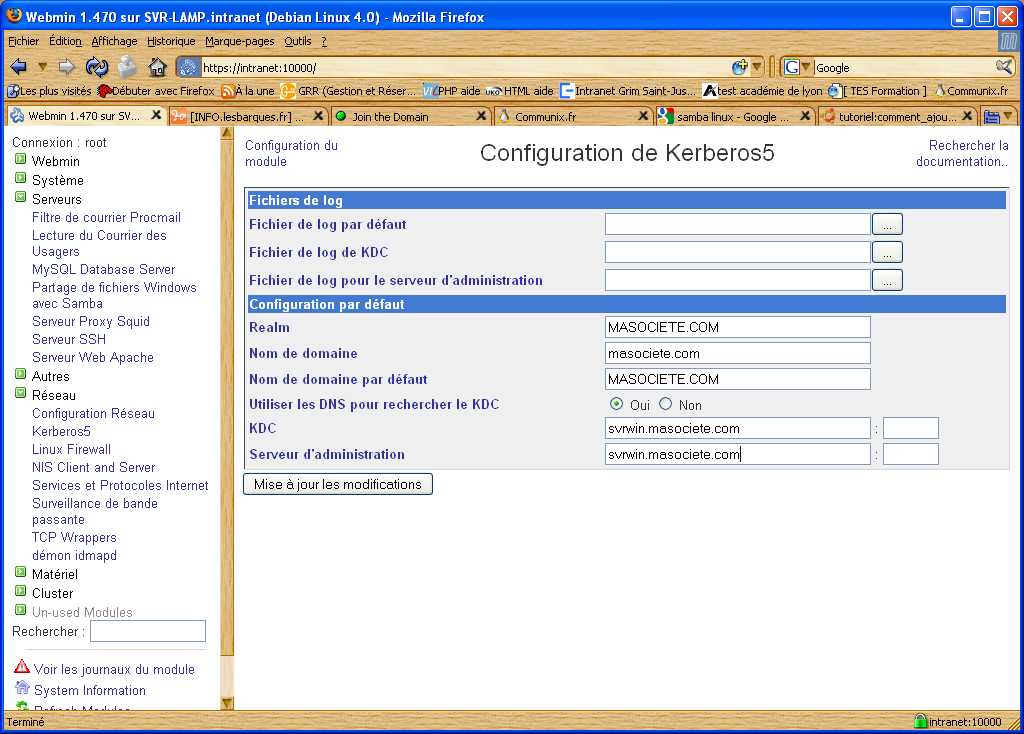The height and width of the screenshot is (734, 1024).
Task: Close the Join the Domain tab
Action: click(x=481, y=116)
